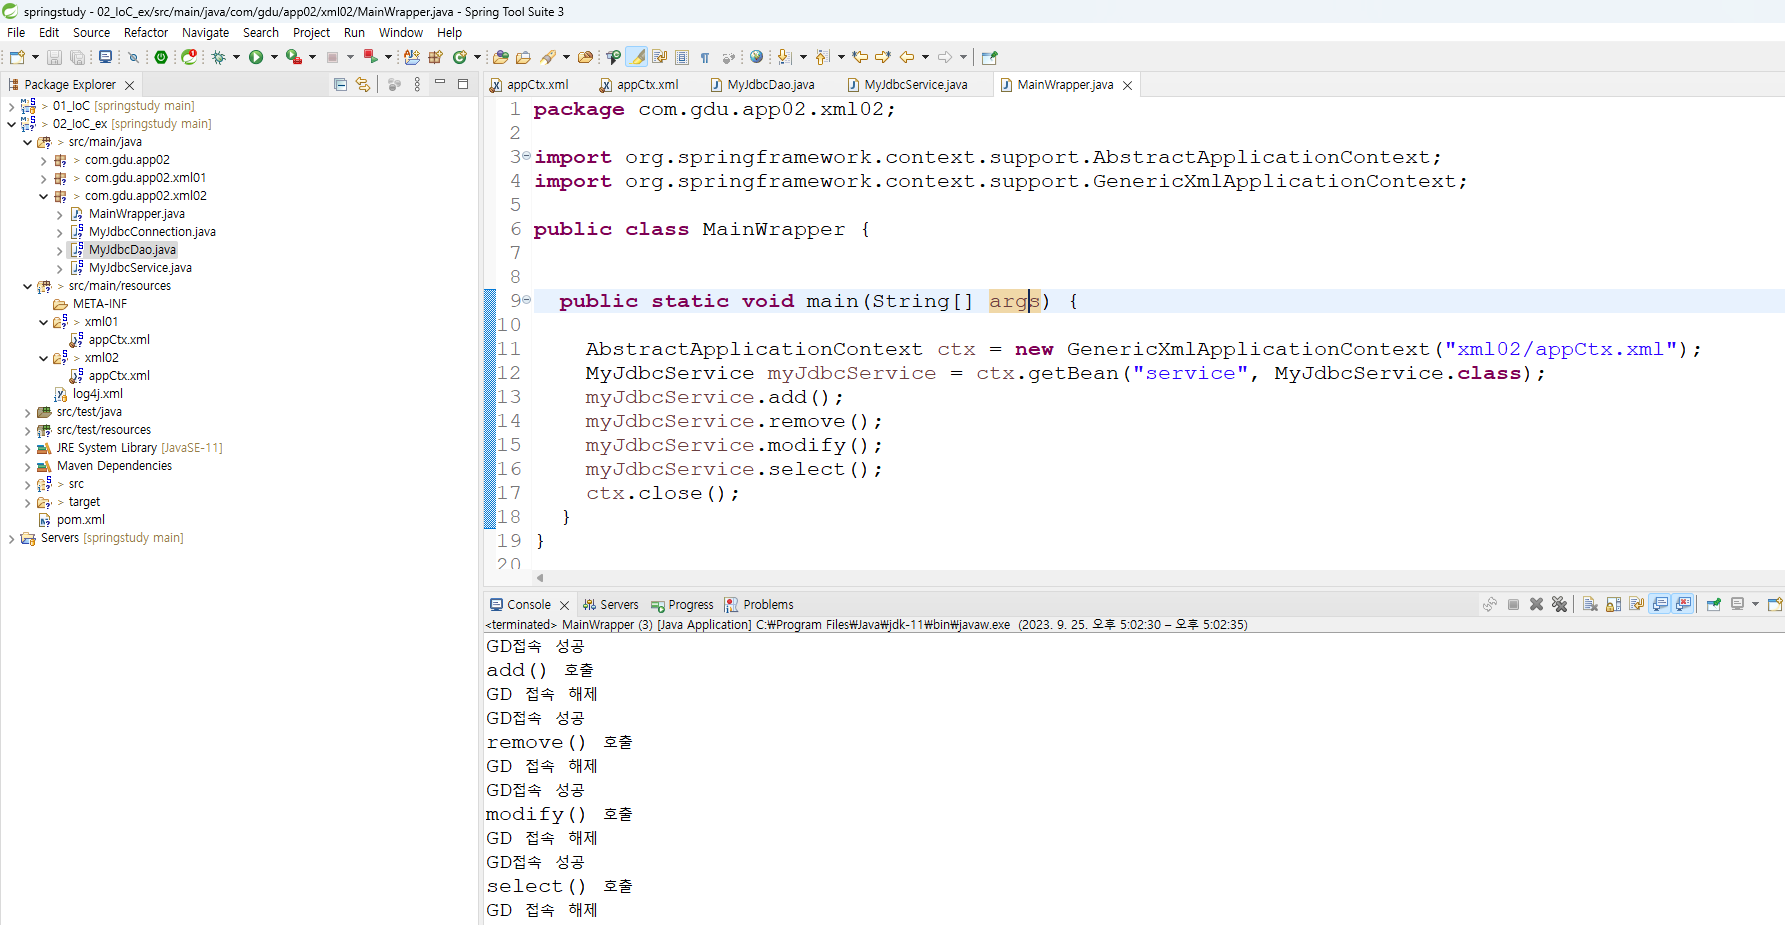Select MainWrapper.java in Package Explorer
The image size is (1785, 925).
pos(136,214)
